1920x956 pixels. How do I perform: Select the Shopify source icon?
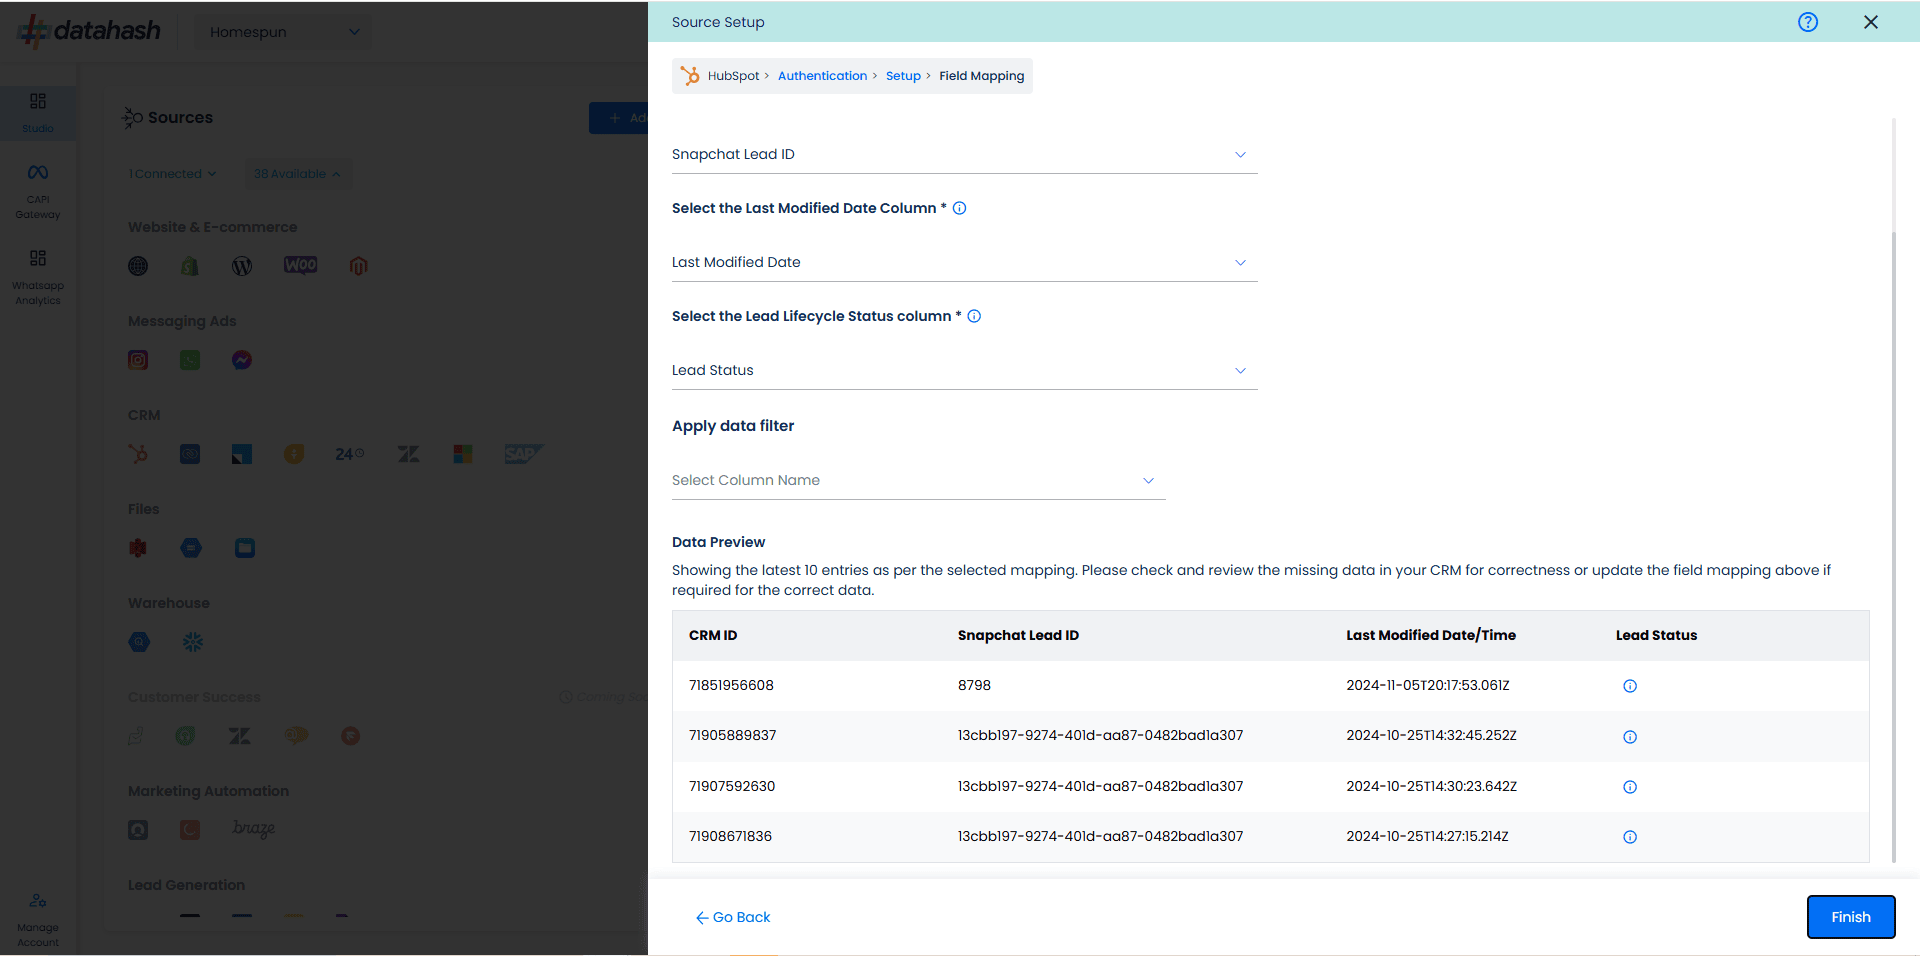point(190,266)
